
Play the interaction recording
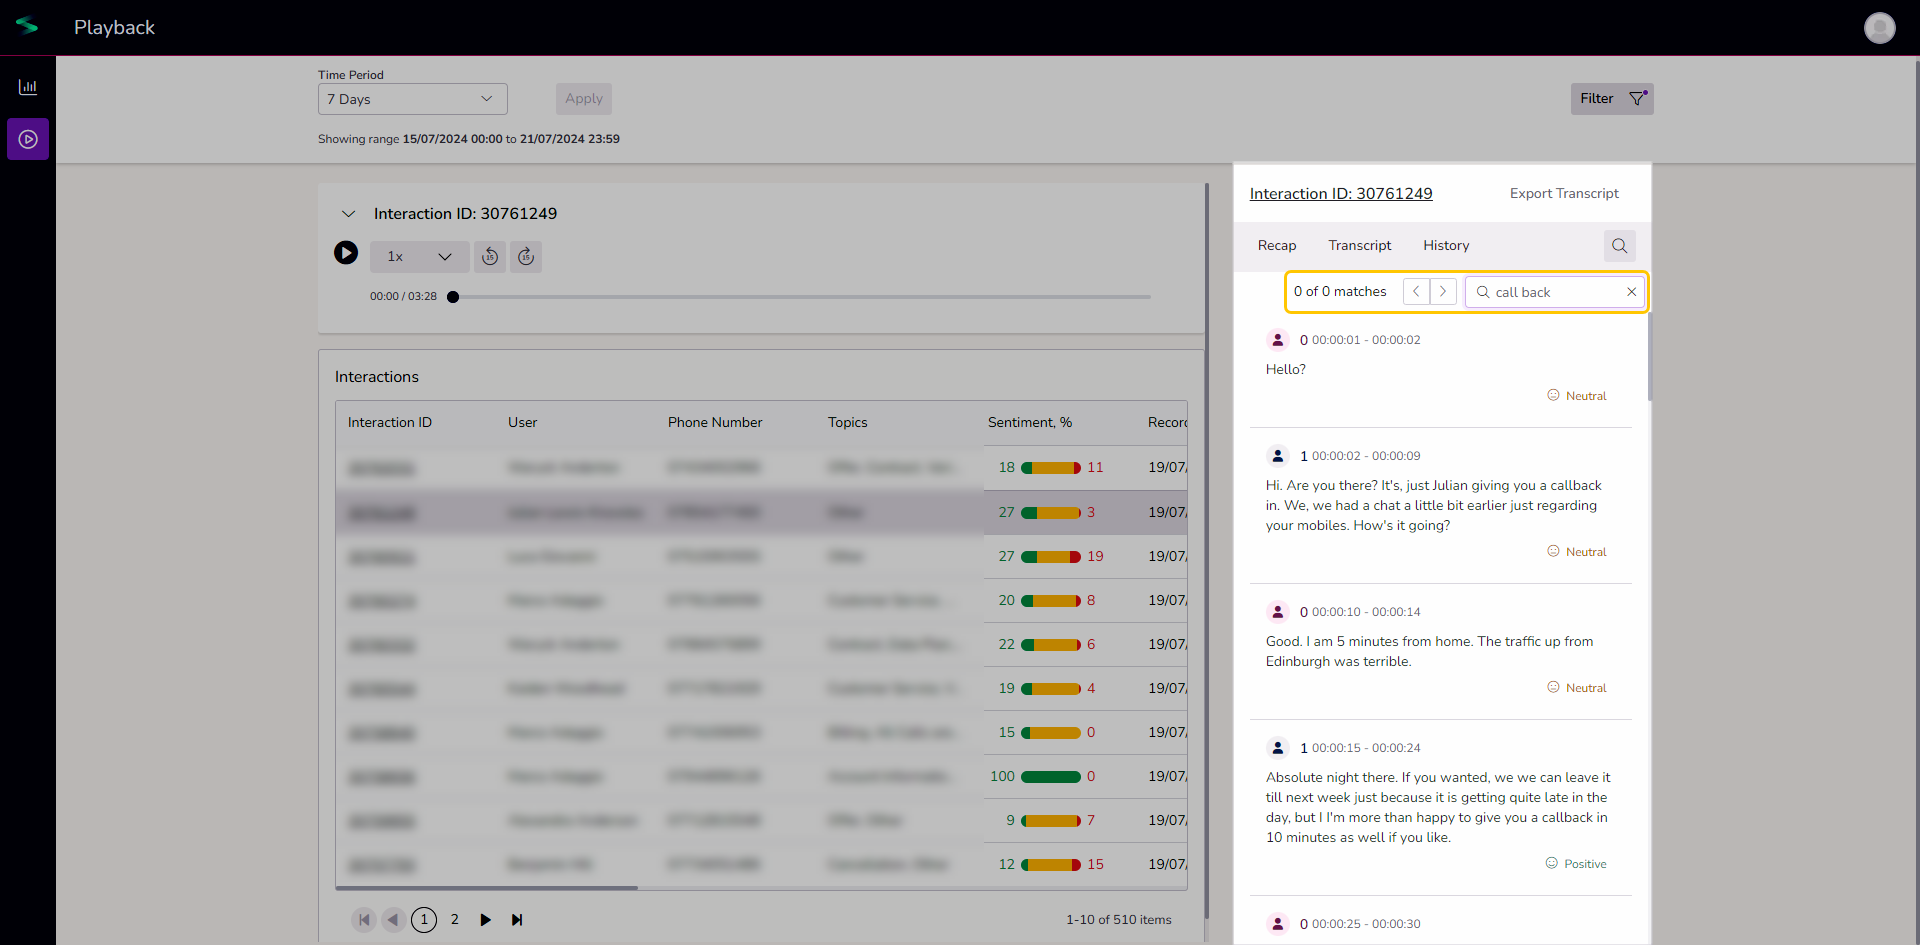pos(346,253)
